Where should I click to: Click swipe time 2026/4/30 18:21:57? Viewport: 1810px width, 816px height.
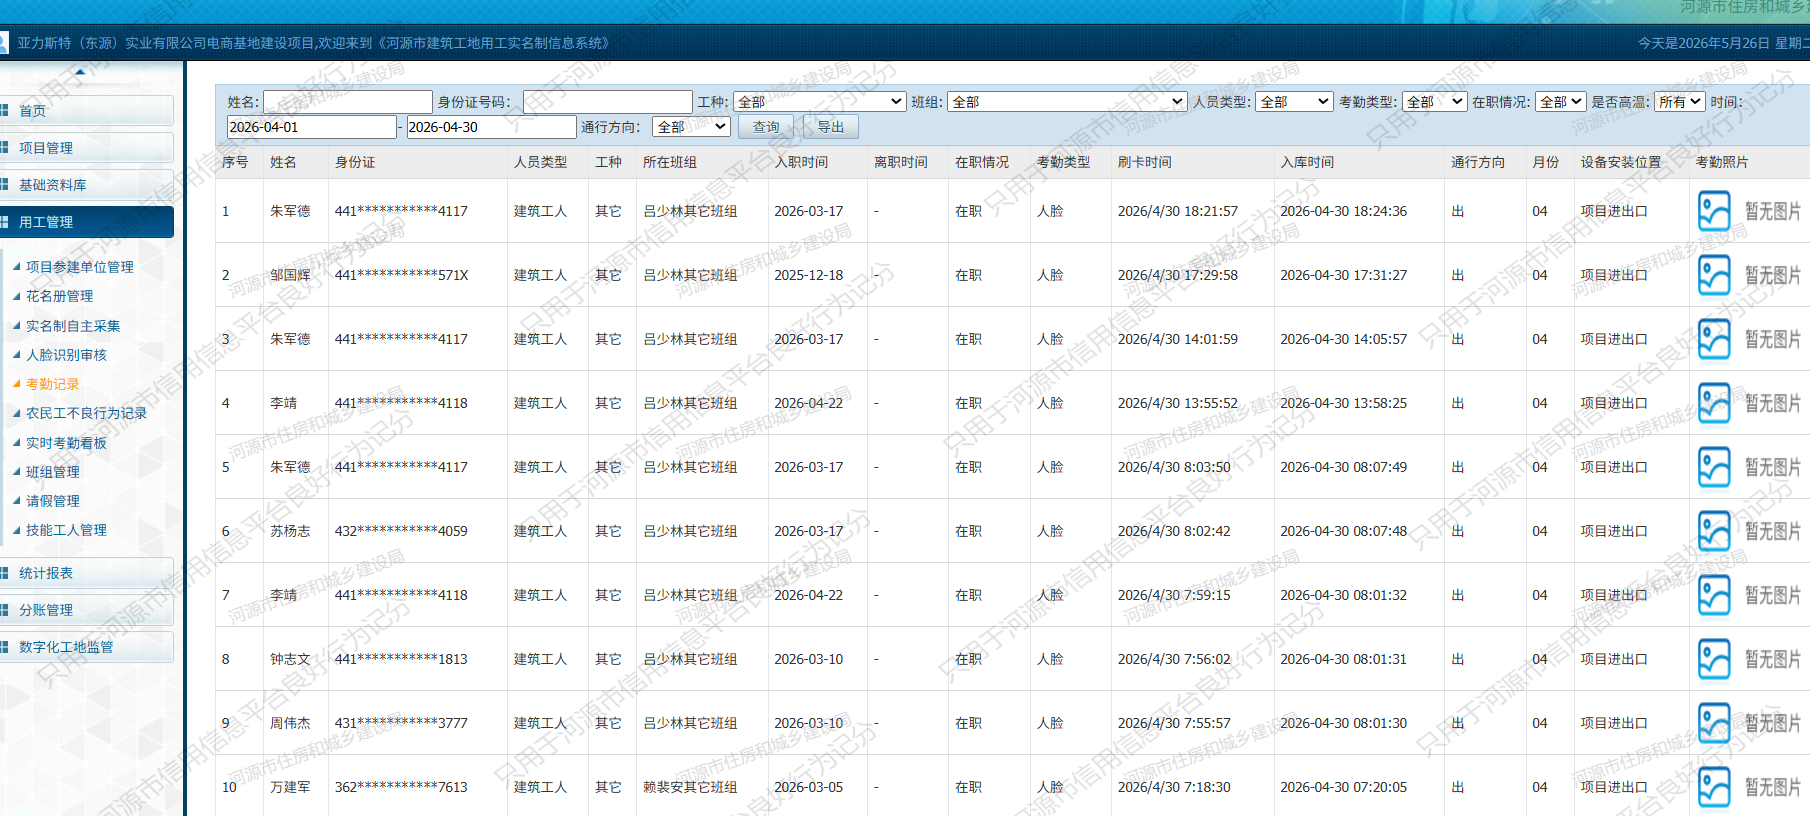point(1178,211)
